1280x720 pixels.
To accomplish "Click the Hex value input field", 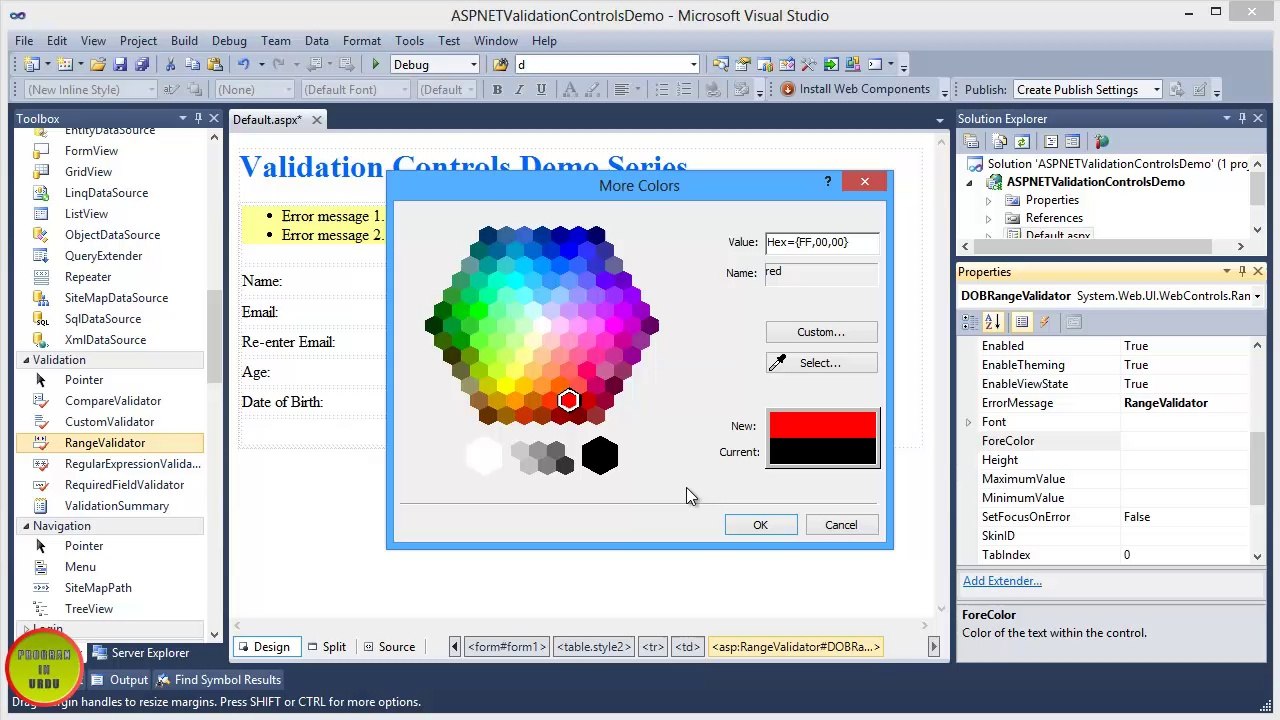I will click(822, 242).
